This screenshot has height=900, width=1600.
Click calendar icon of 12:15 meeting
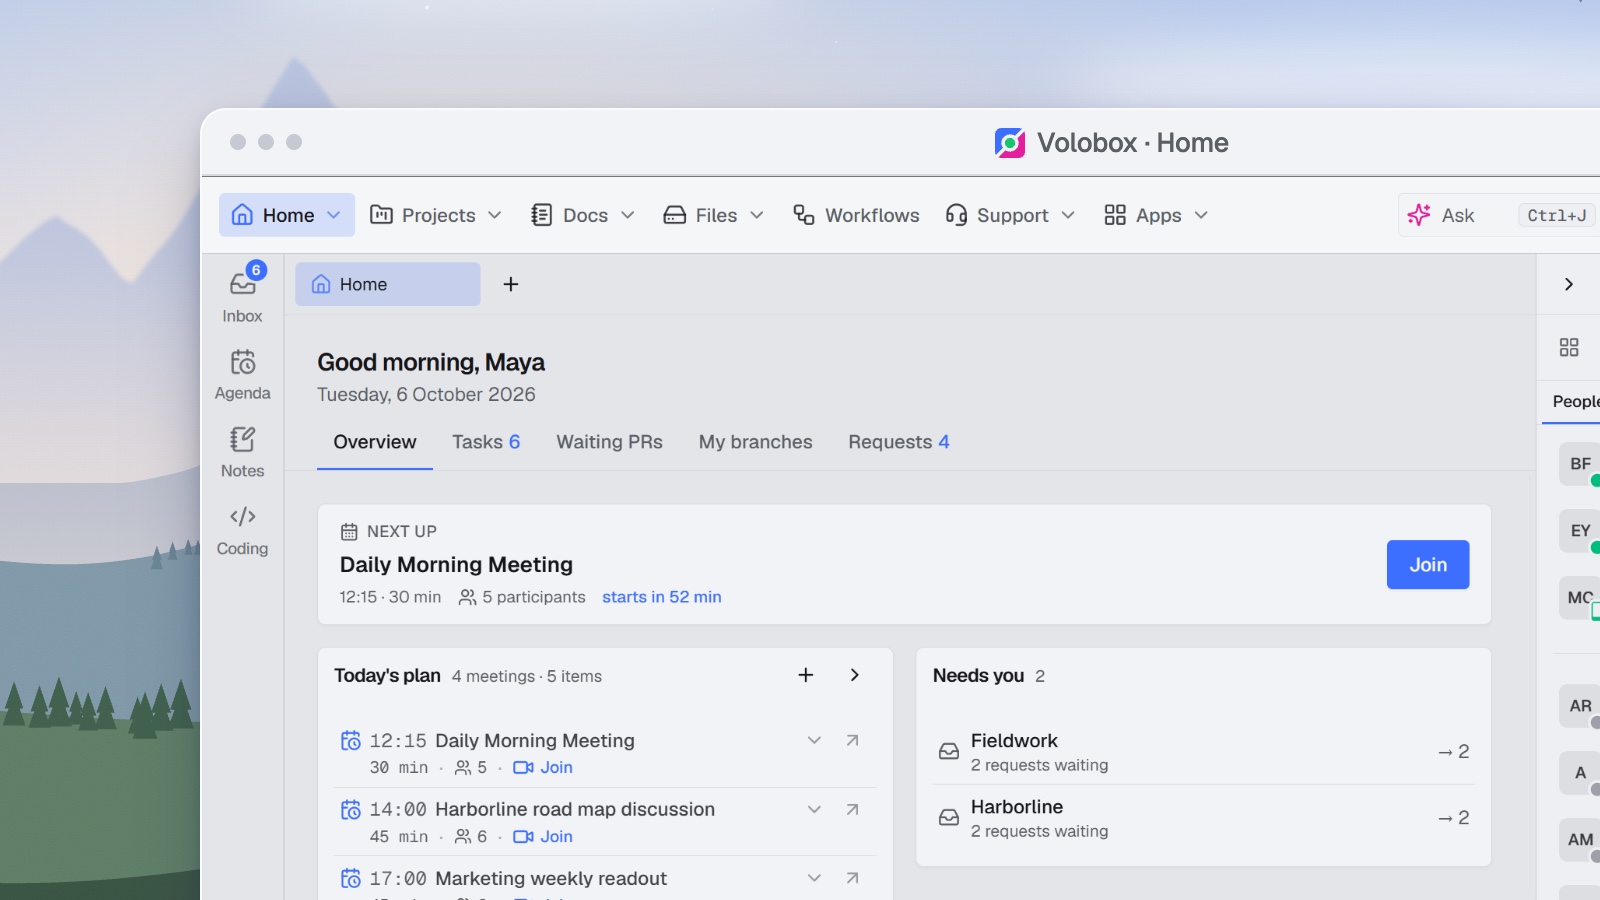[x=351, y=741]
